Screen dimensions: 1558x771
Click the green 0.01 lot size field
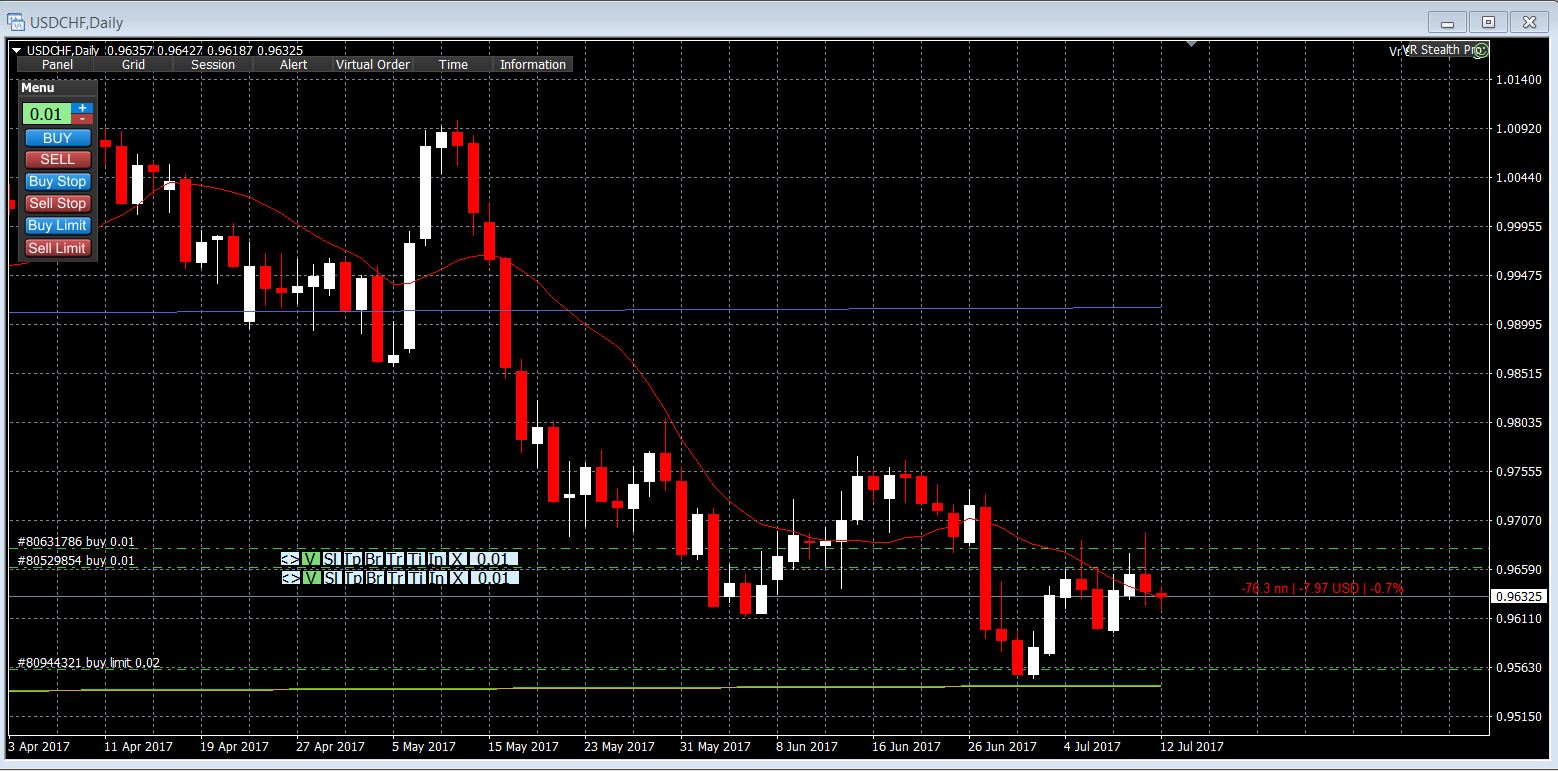pos(46,114)
